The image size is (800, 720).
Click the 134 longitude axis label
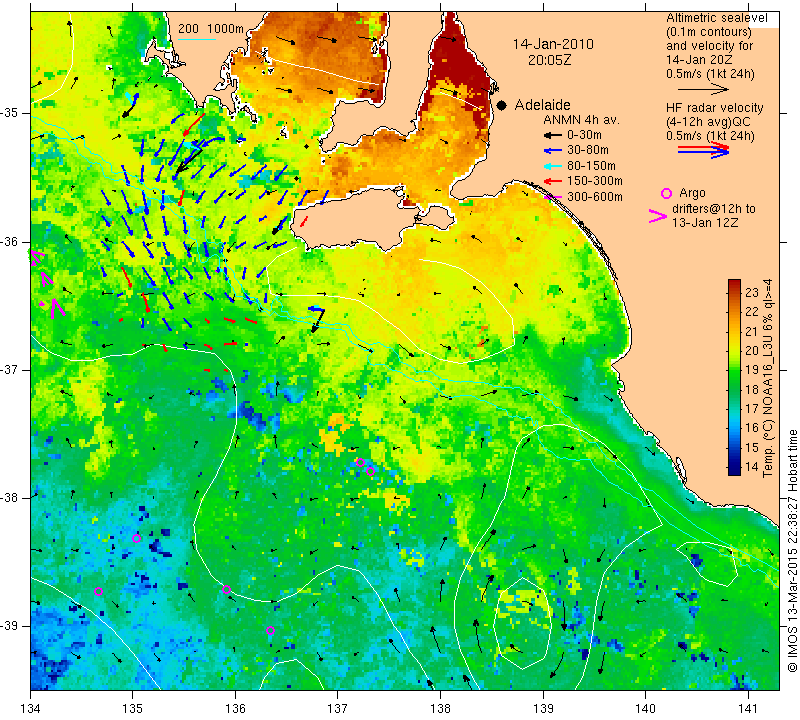[31, 709]
